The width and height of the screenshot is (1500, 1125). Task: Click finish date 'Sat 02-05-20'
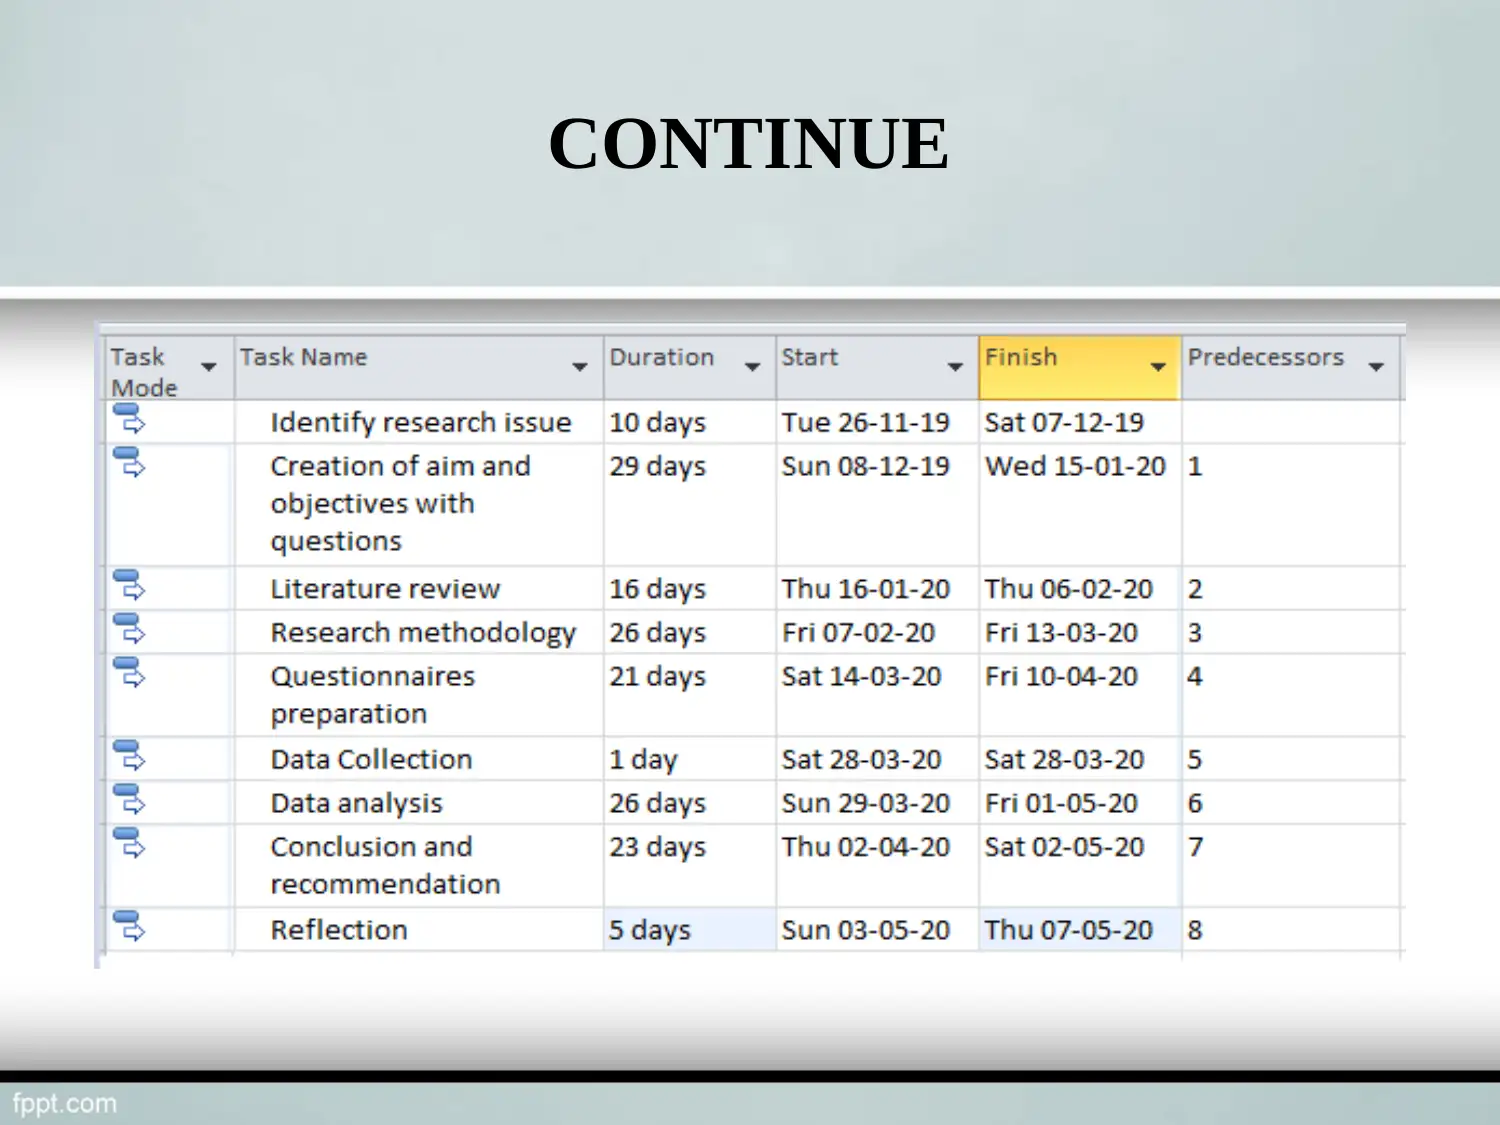pos(1064,847)
